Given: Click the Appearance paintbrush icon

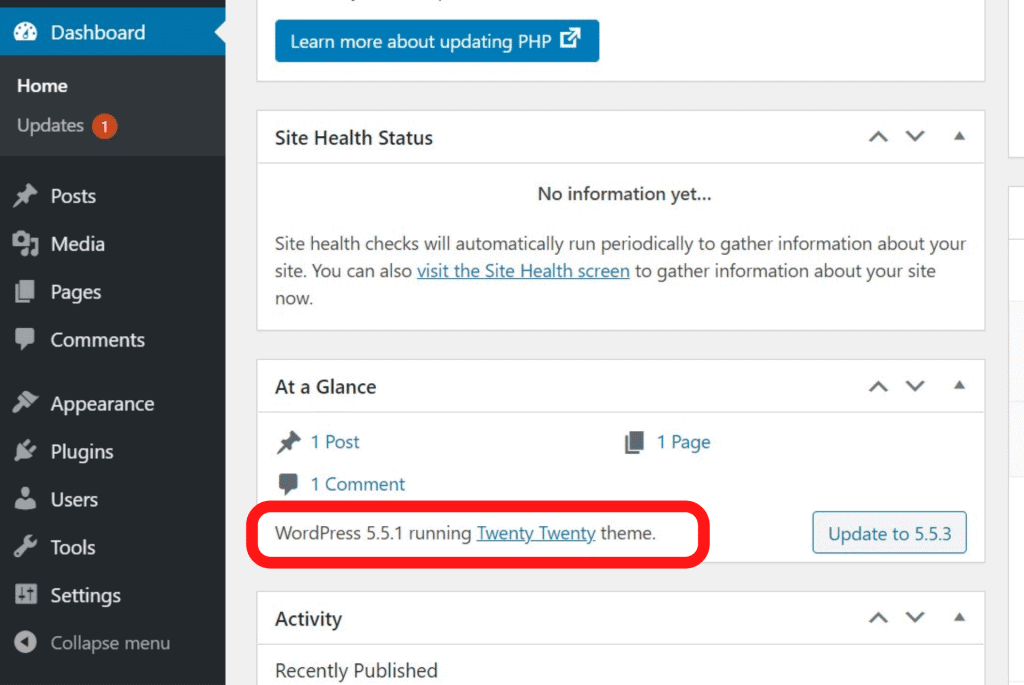Looking at the screenshot, I should click(x=25, y=402).
